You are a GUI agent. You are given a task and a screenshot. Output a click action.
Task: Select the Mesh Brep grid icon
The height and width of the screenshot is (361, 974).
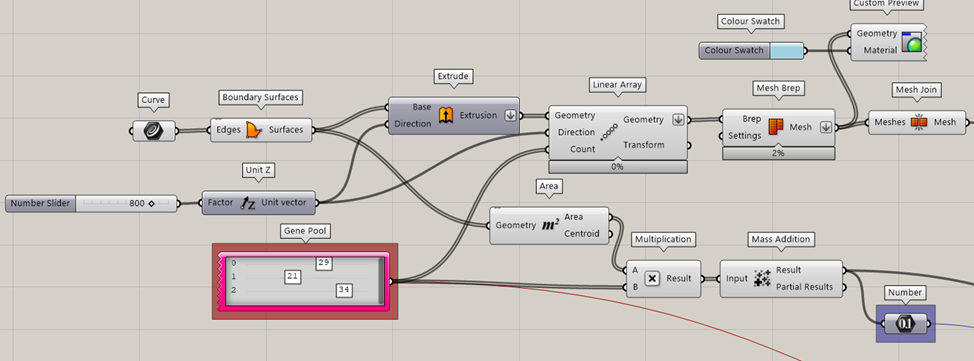[x=776, y=127]
